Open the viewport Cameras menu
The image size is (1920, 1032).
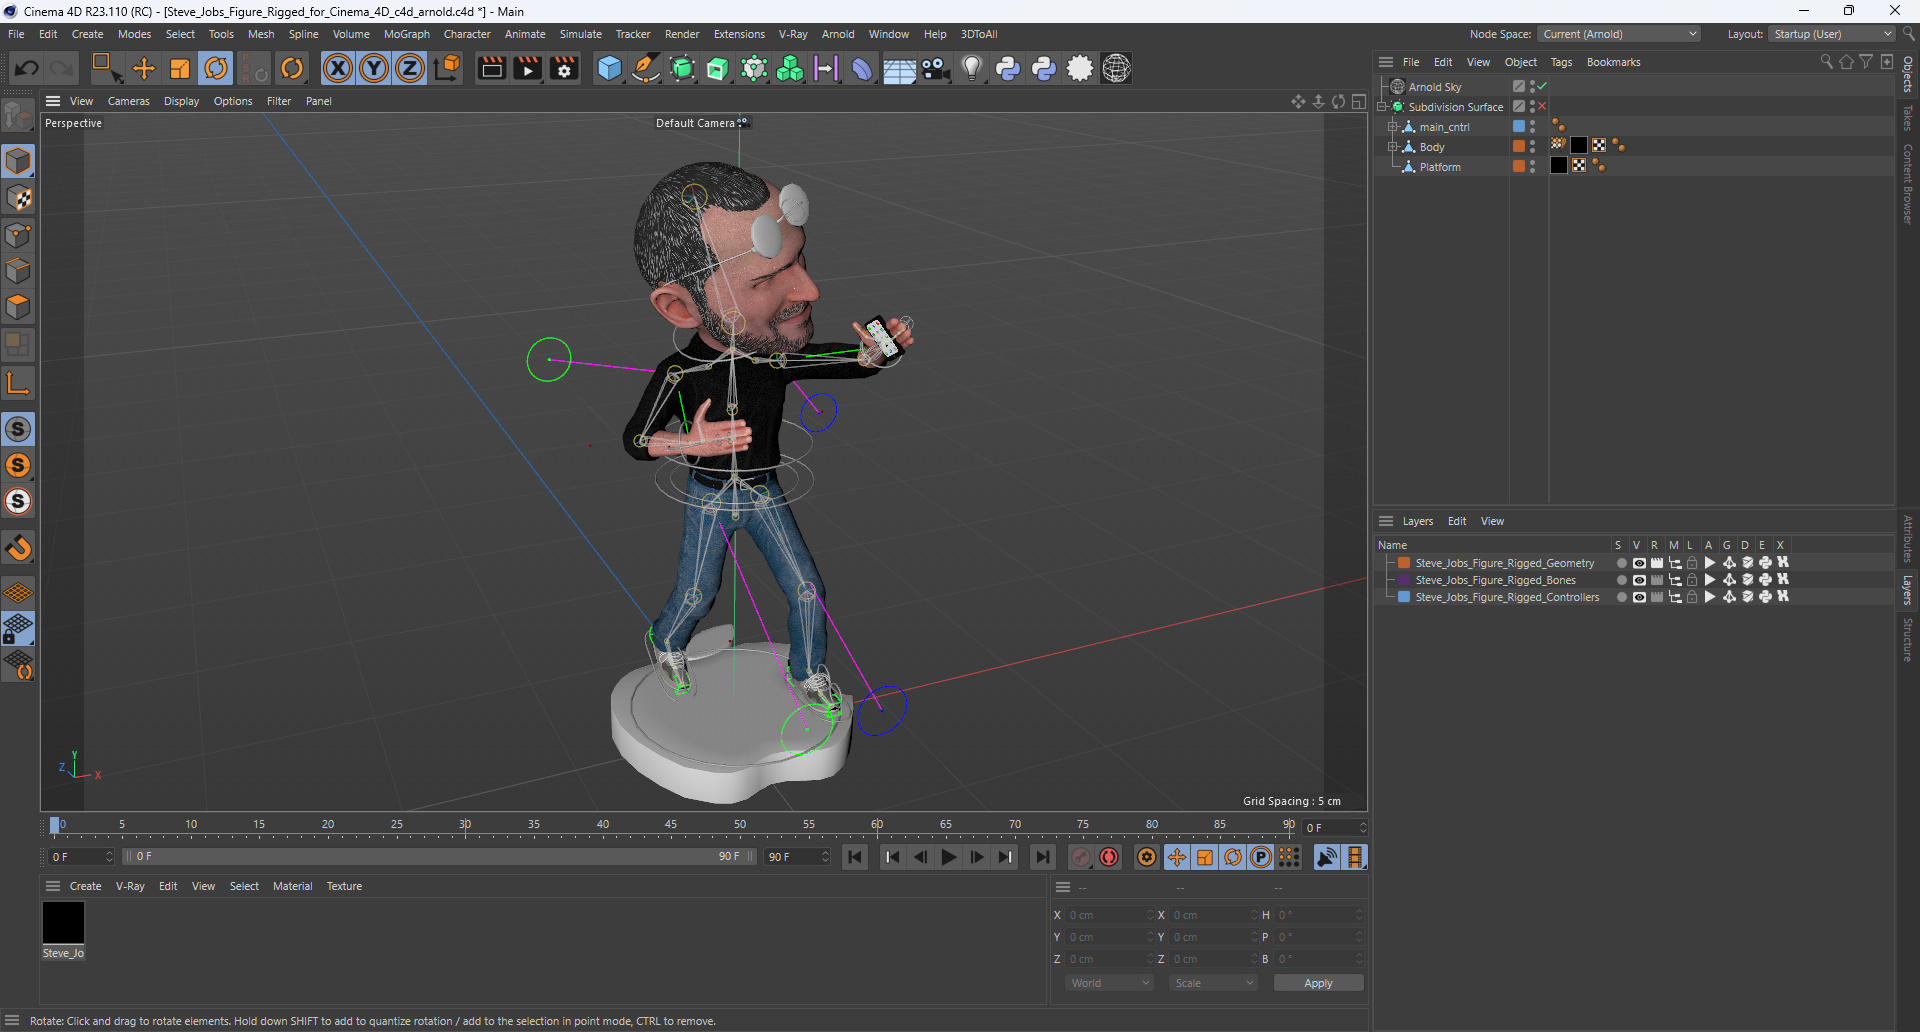pyautogui.click(x=128, y=101)
